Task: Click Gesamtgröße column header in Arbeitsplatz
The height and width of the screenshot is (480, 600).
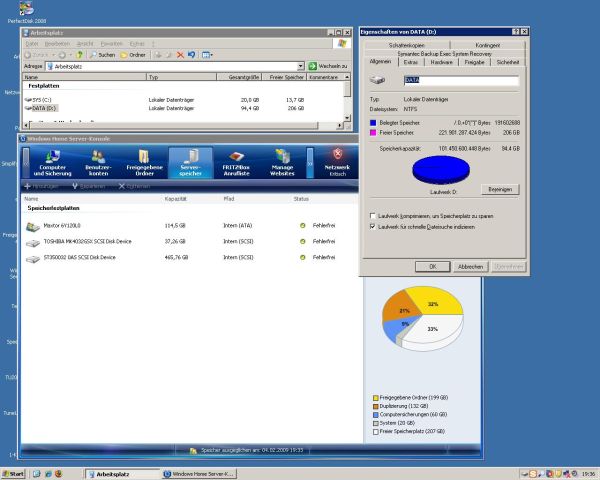Action: (239, 77)
